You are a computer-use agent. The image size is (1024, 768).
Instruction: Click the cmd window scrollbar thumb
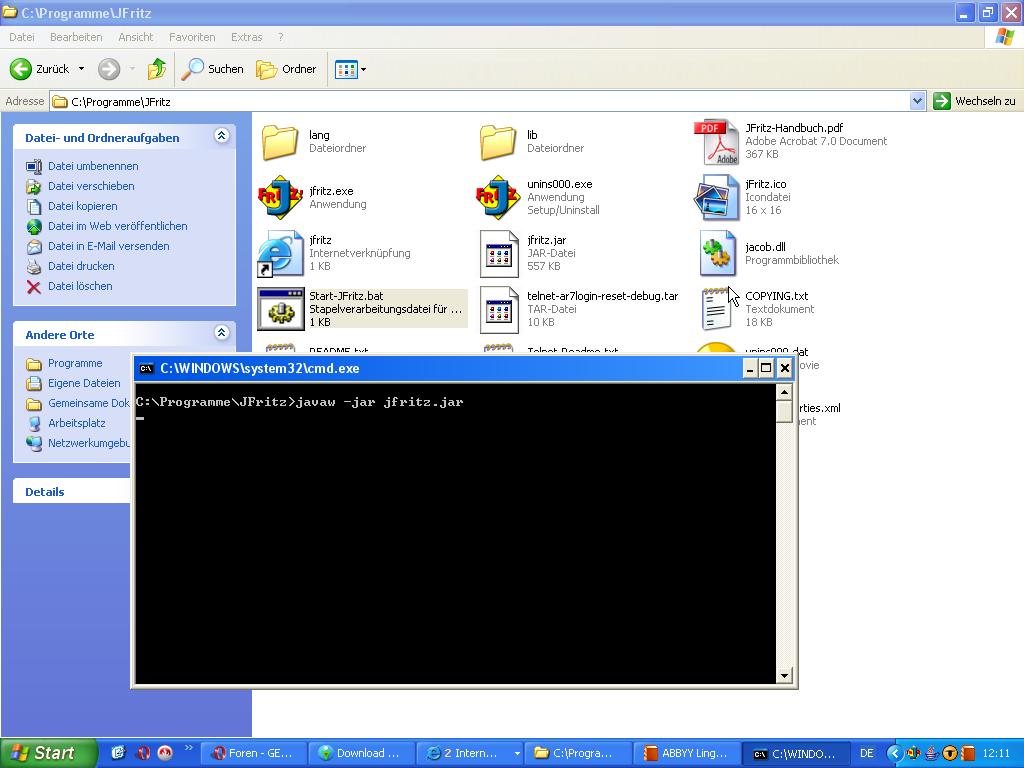click(784, 411)
